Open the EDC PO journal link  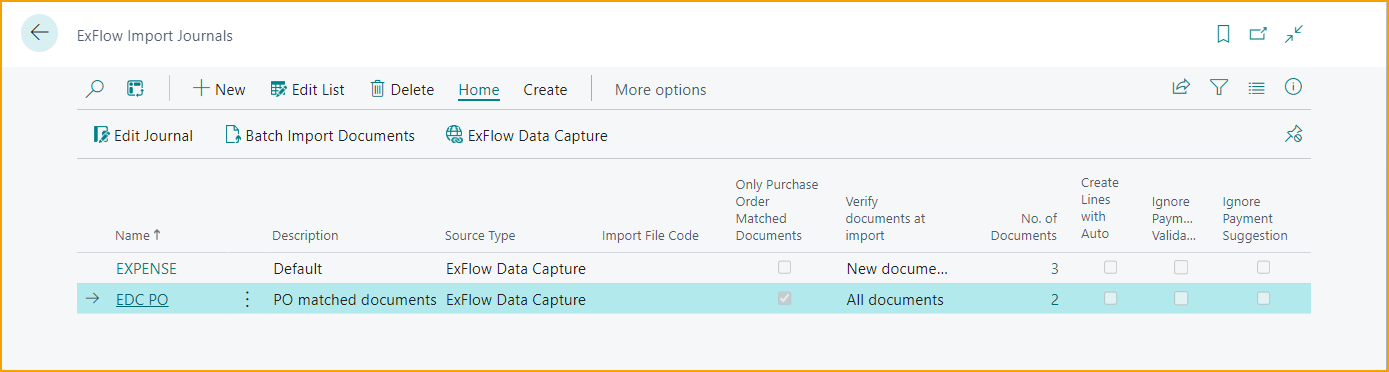(x=142, y=299)
